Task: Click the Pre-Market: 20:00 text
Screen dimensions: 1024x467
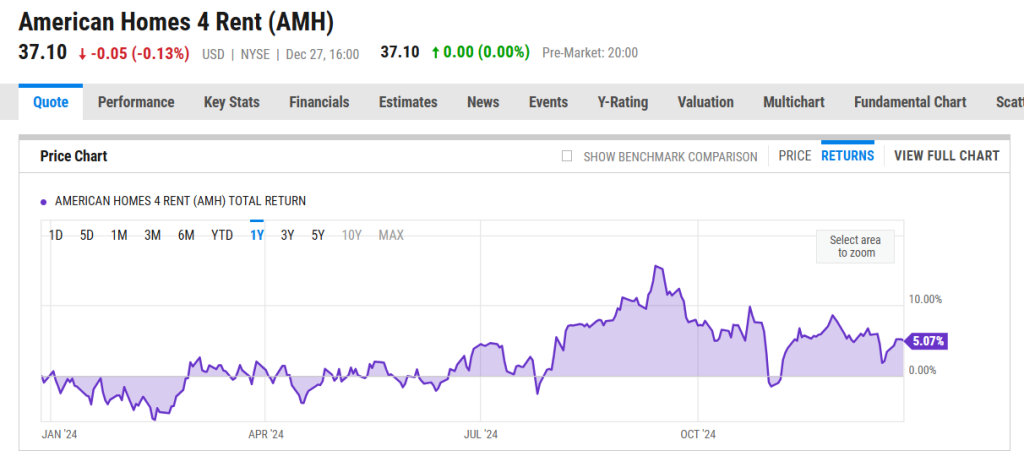Action: click(590, 53)
